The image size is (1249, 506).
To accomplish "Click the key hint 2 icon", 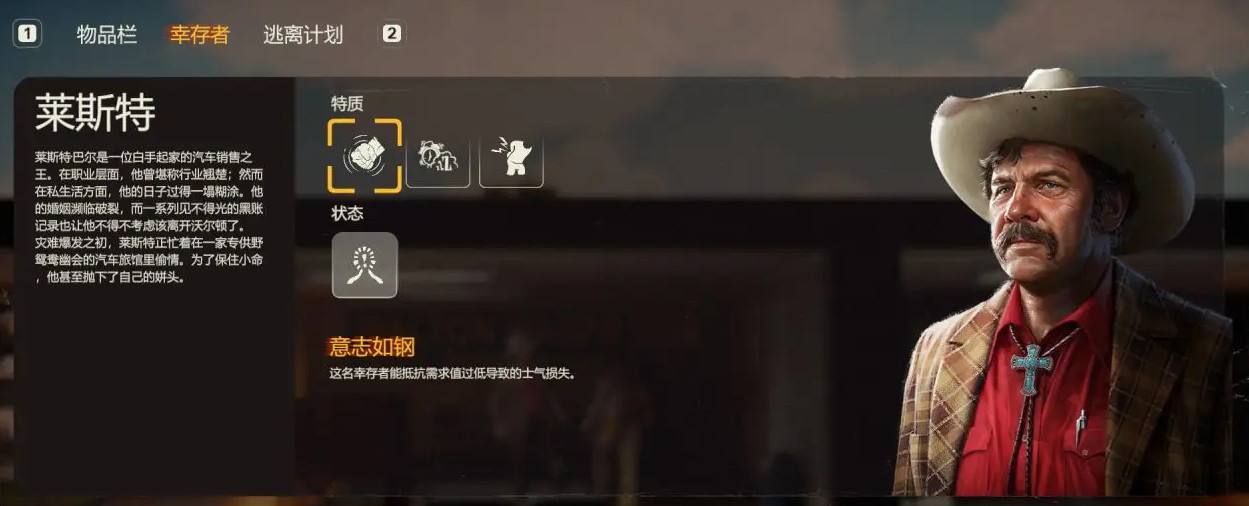I will tap(391, 34).
